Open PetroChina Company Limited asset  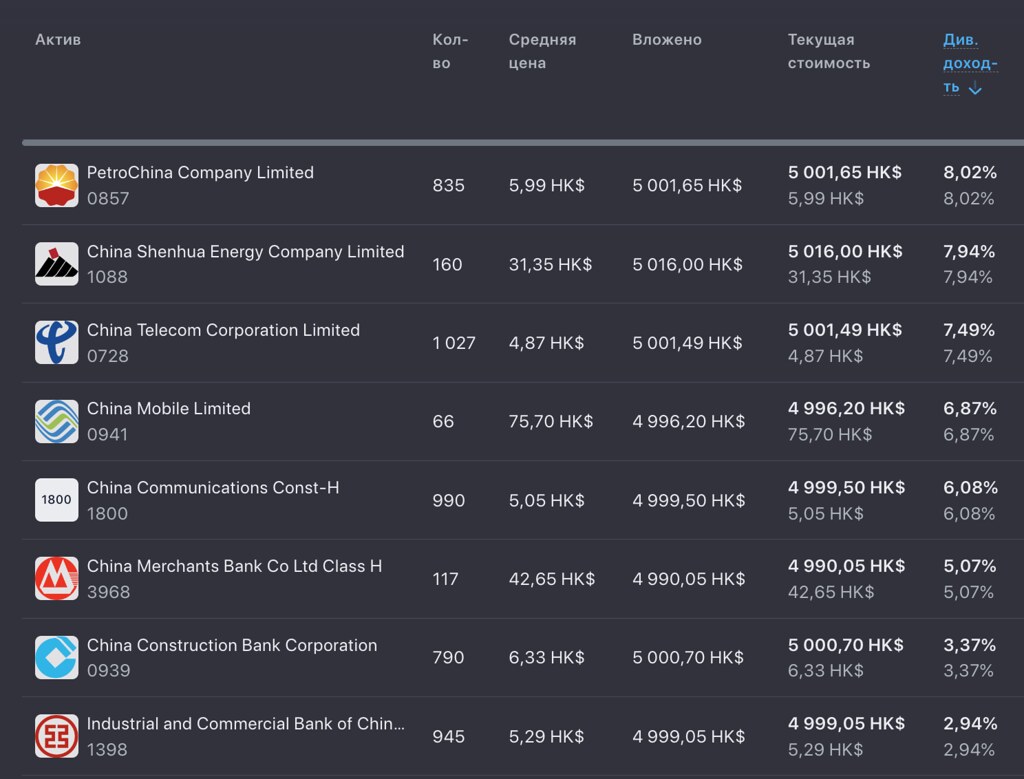point(200,172)
